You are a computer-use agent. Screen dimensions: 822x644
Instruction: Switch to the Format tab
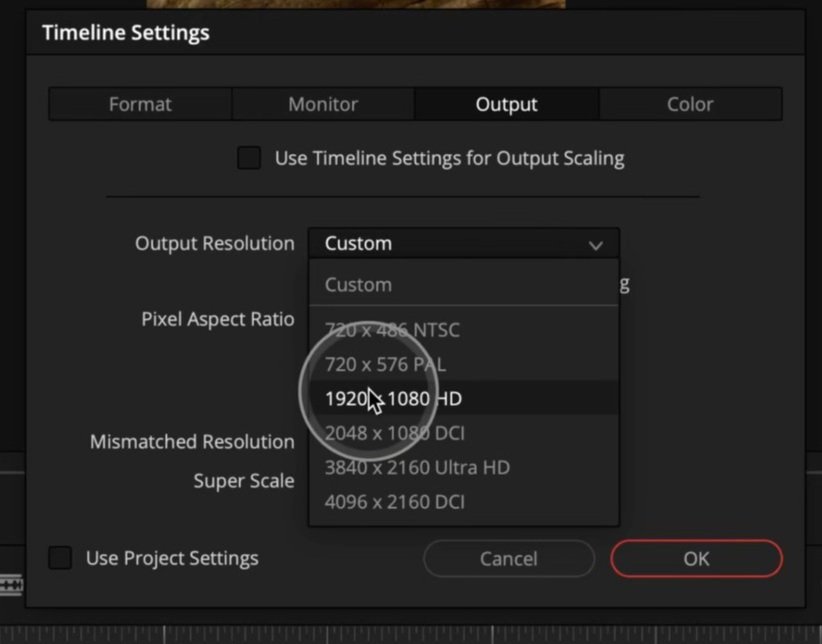(x=139, y=103)
